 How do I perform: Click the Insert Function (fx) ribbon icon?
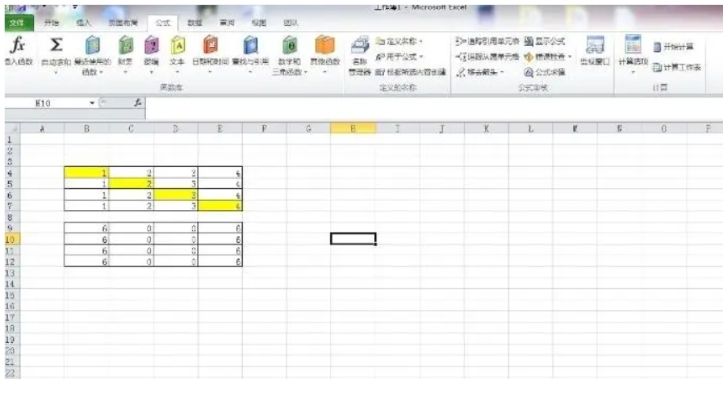click(x=18, y=45)
